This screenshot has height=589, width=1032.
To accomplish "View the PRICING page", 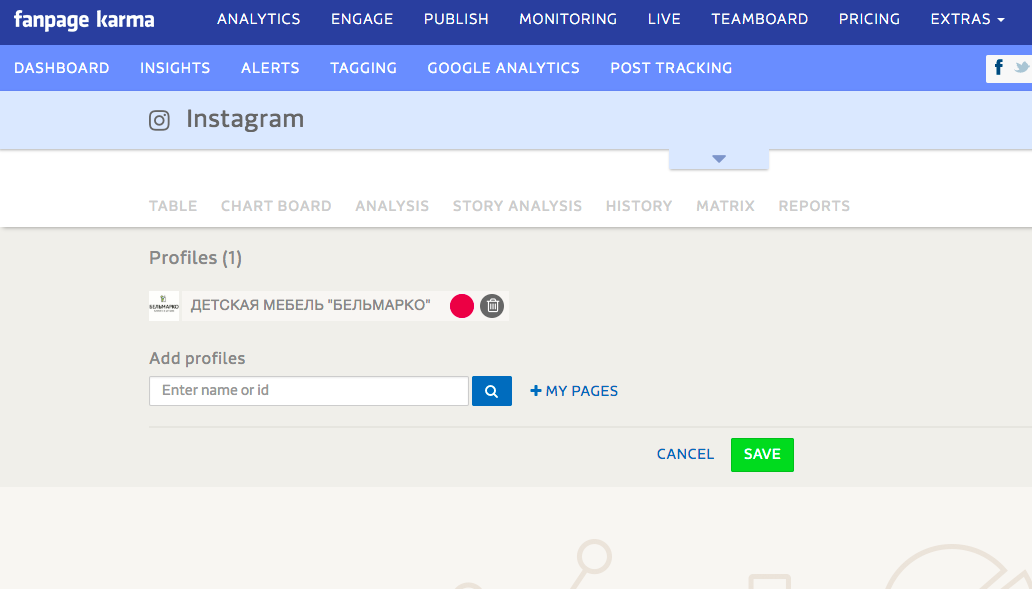I will click(869, 19).
